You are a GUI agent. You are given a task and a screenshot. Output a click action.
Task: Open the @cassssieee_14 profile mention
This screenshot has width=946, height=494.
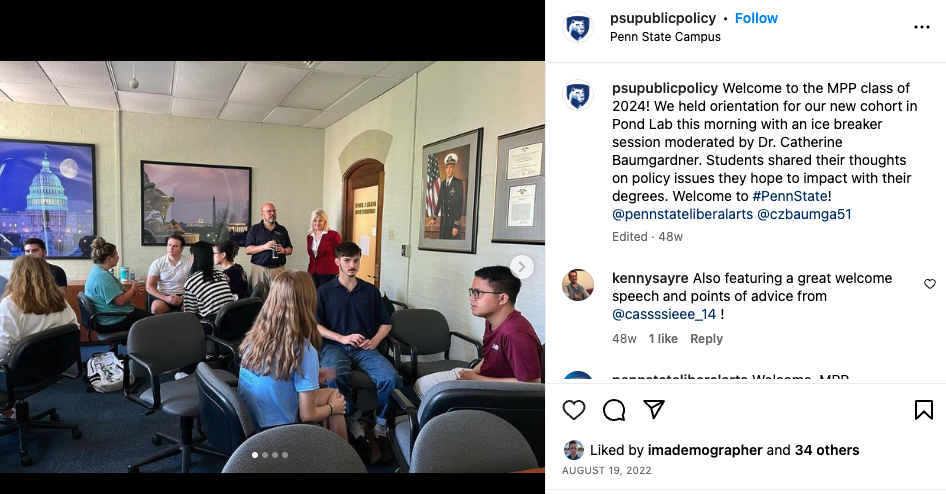coord(664,314)
